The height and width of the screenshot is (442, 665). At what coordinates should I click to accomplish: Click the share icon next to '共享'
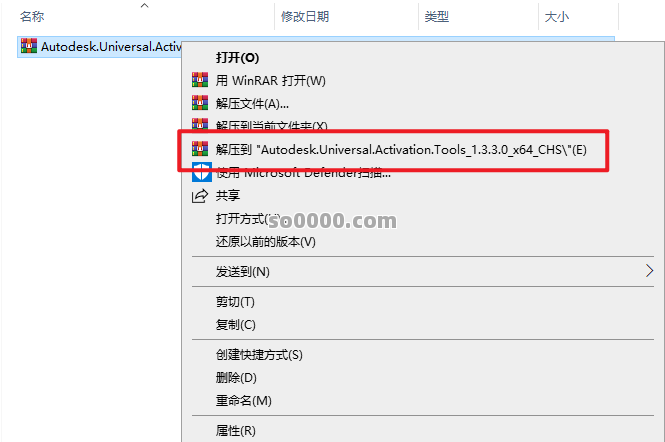coord(198,196)
